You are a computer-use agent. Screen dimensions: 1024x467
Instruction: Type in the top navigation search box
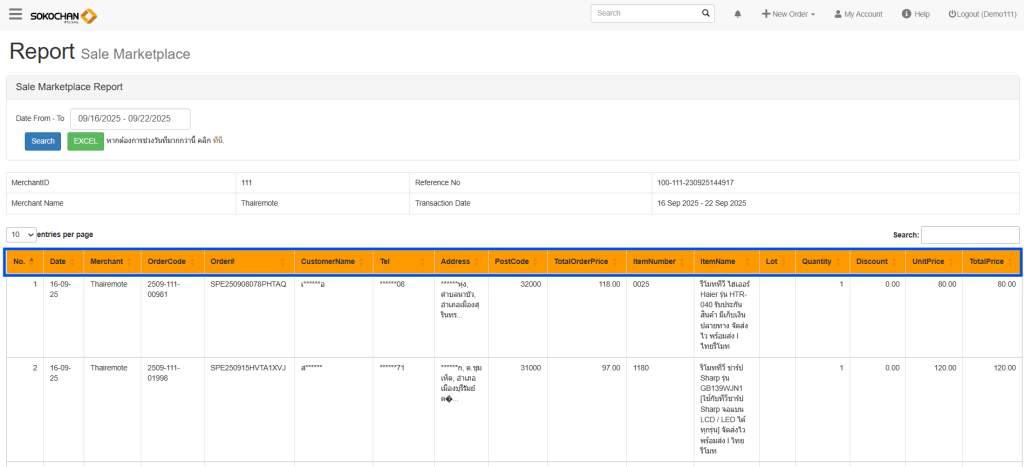644,14
